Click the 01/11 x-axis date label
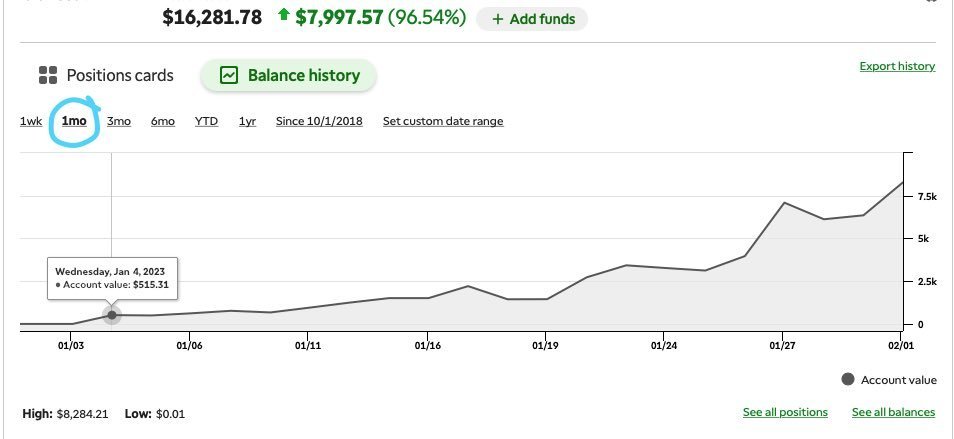Screen dimensions: 954x439 [307, 345]
